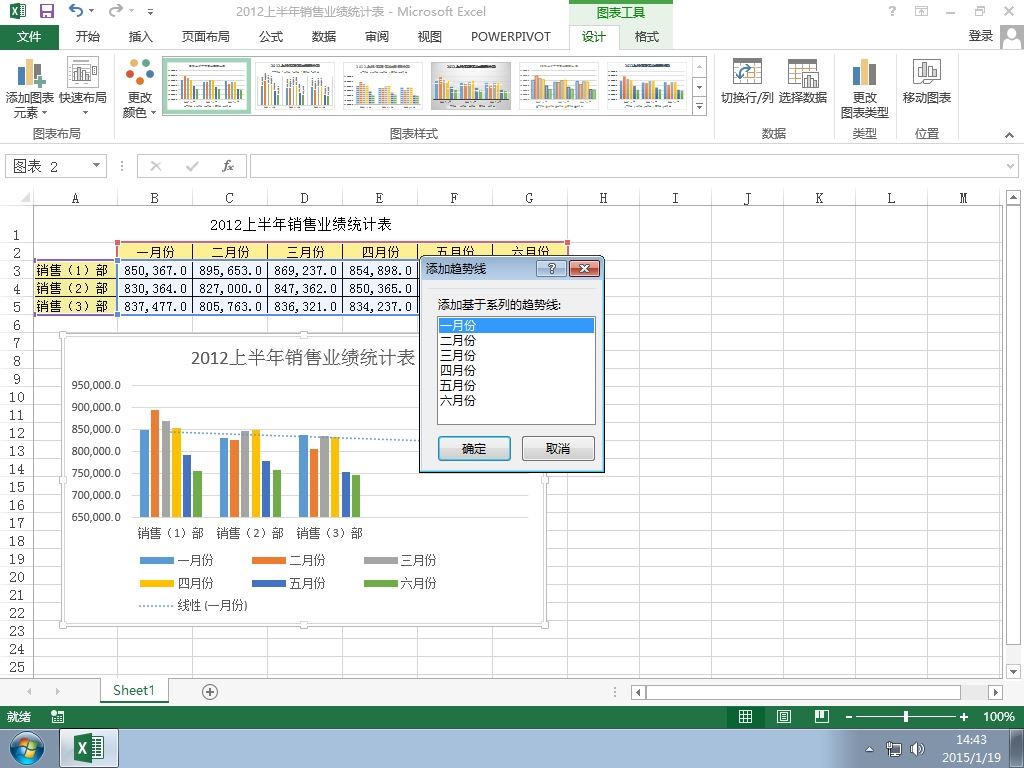Expand the formula bar arrow

click(1010, 167)
